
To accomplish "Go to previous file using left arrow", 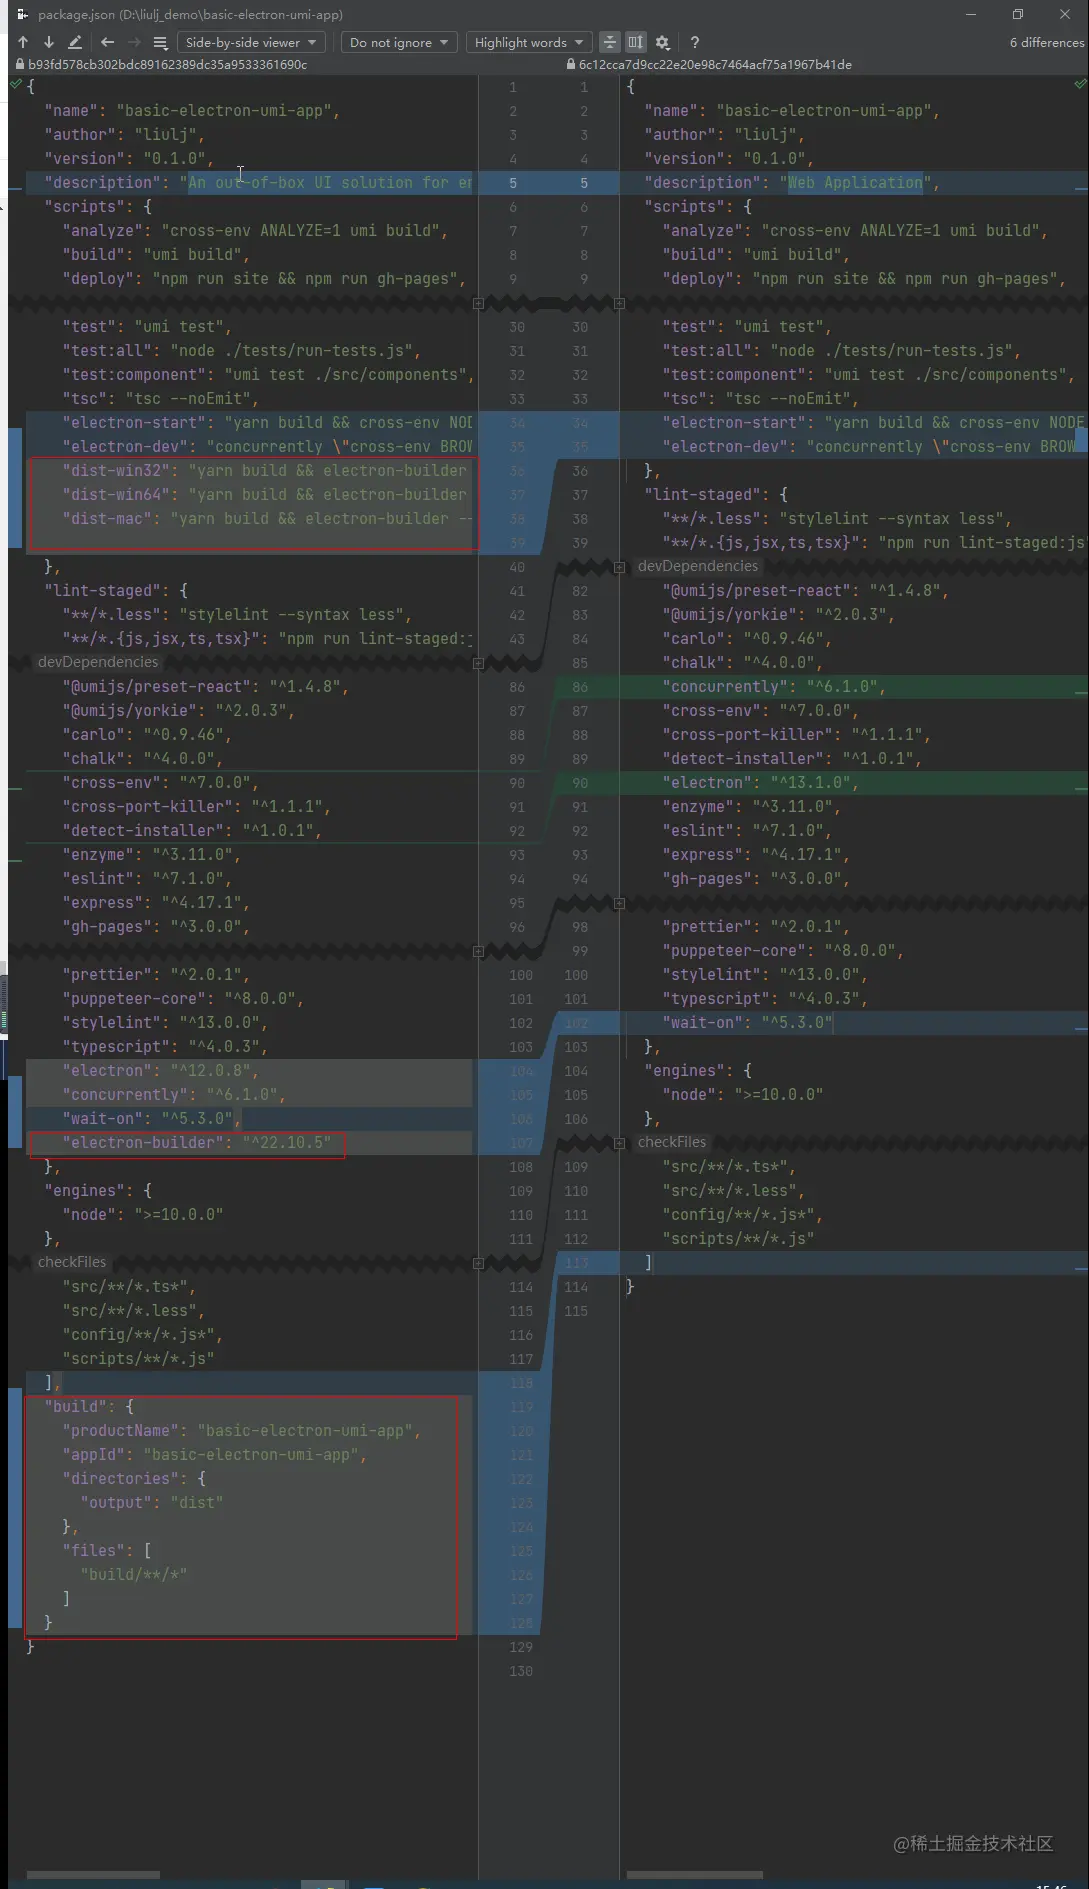I will (107, 42).
